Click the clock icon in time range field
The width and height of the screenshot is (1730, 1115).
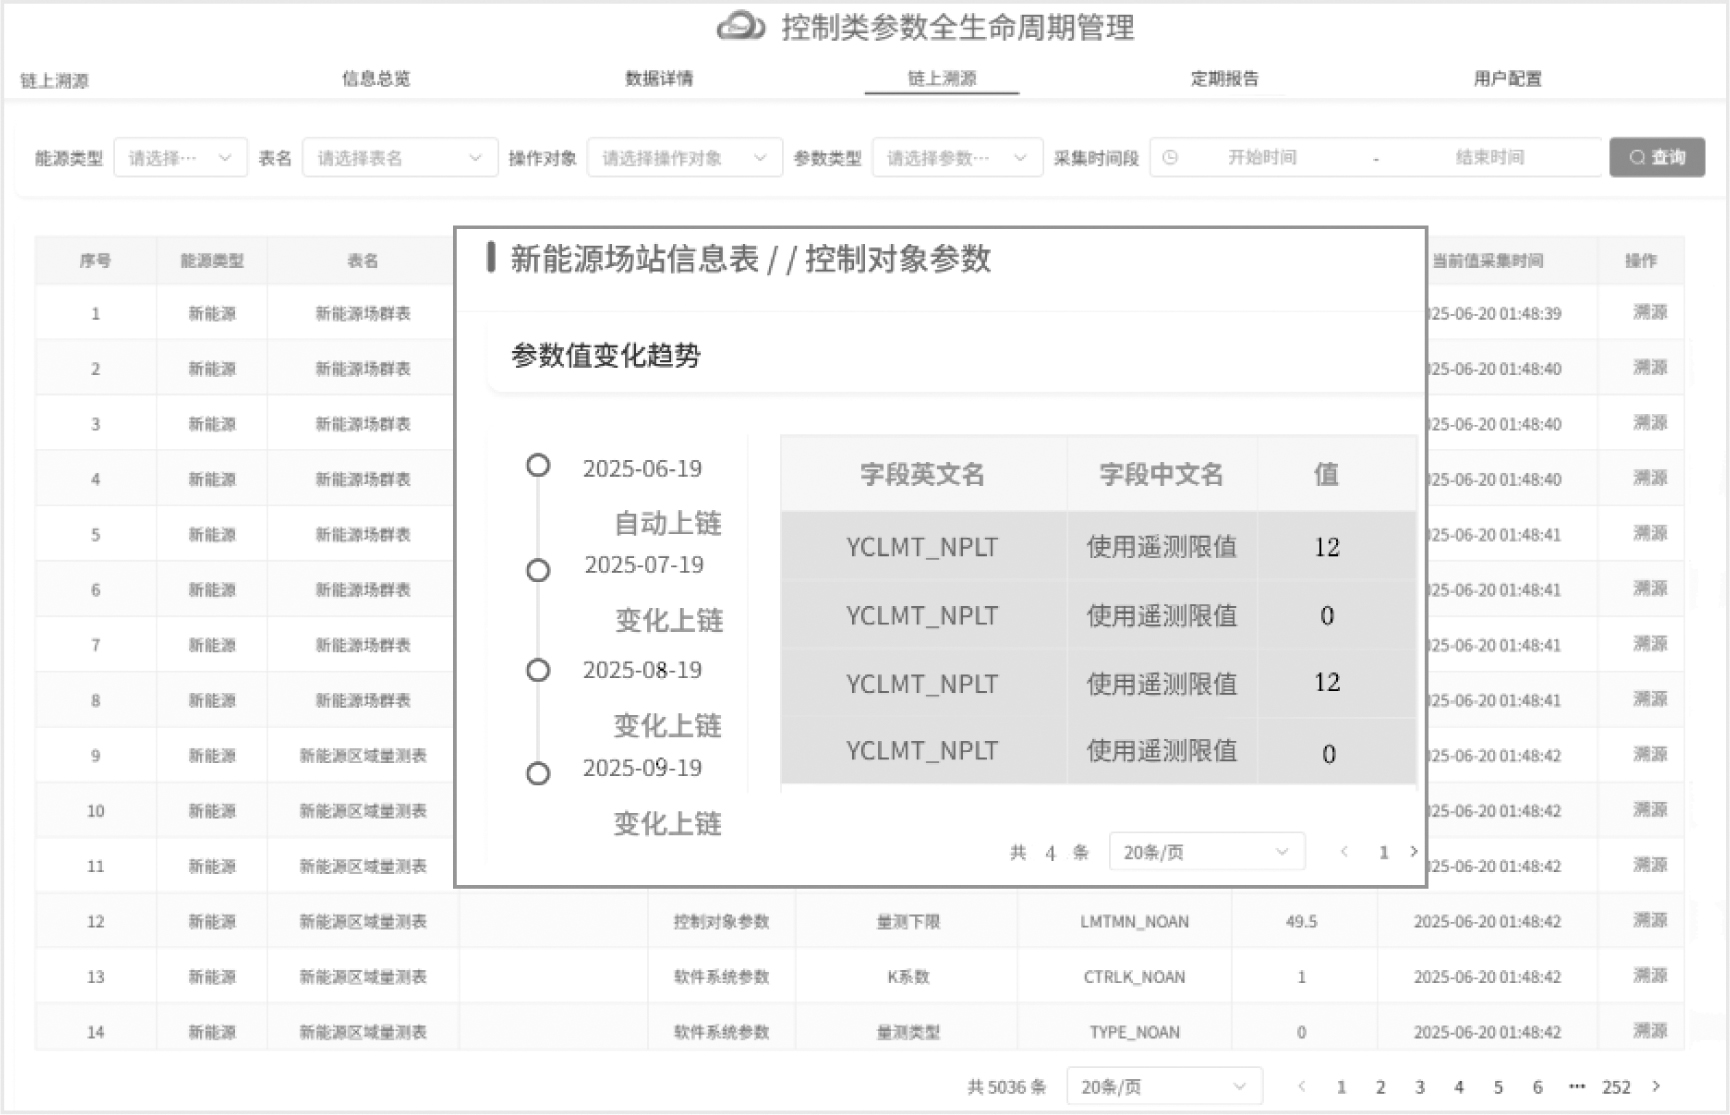click(x=1170, y=158)
